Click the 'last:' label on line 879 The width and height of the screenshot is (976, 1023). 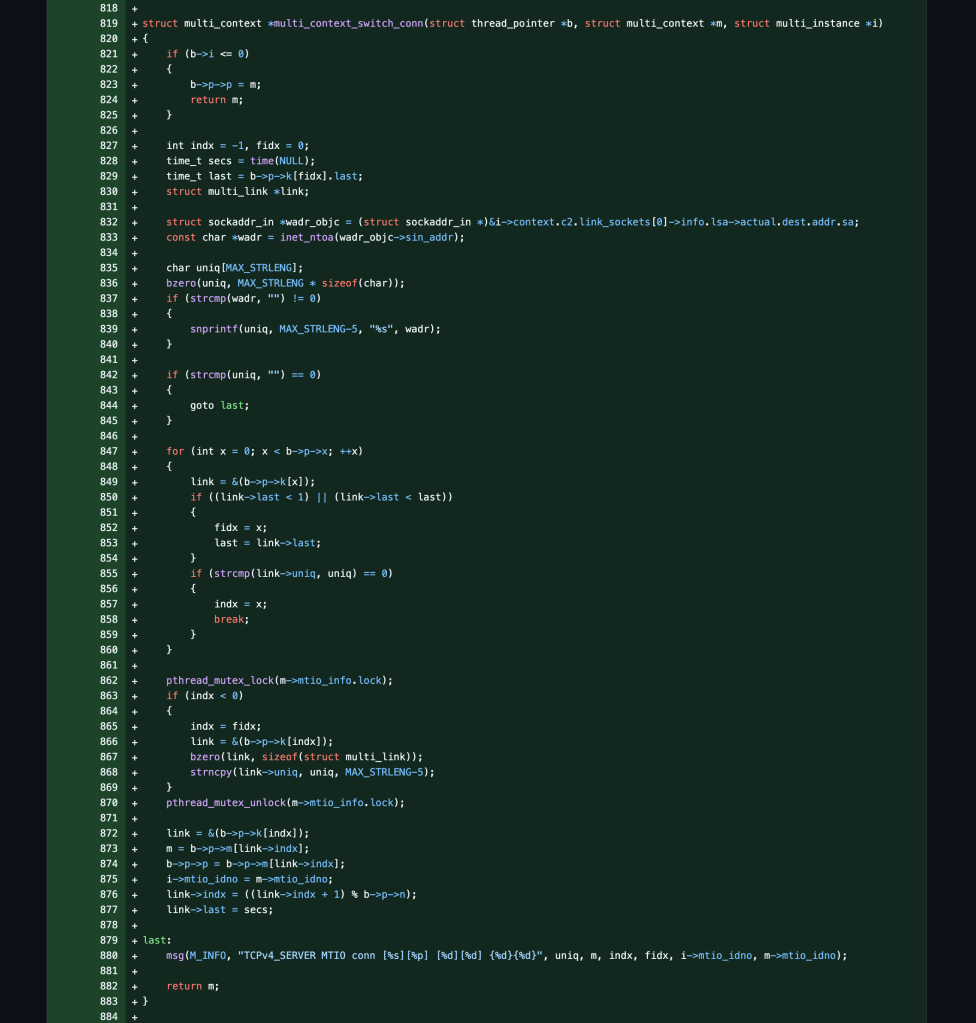pos(155,940)
